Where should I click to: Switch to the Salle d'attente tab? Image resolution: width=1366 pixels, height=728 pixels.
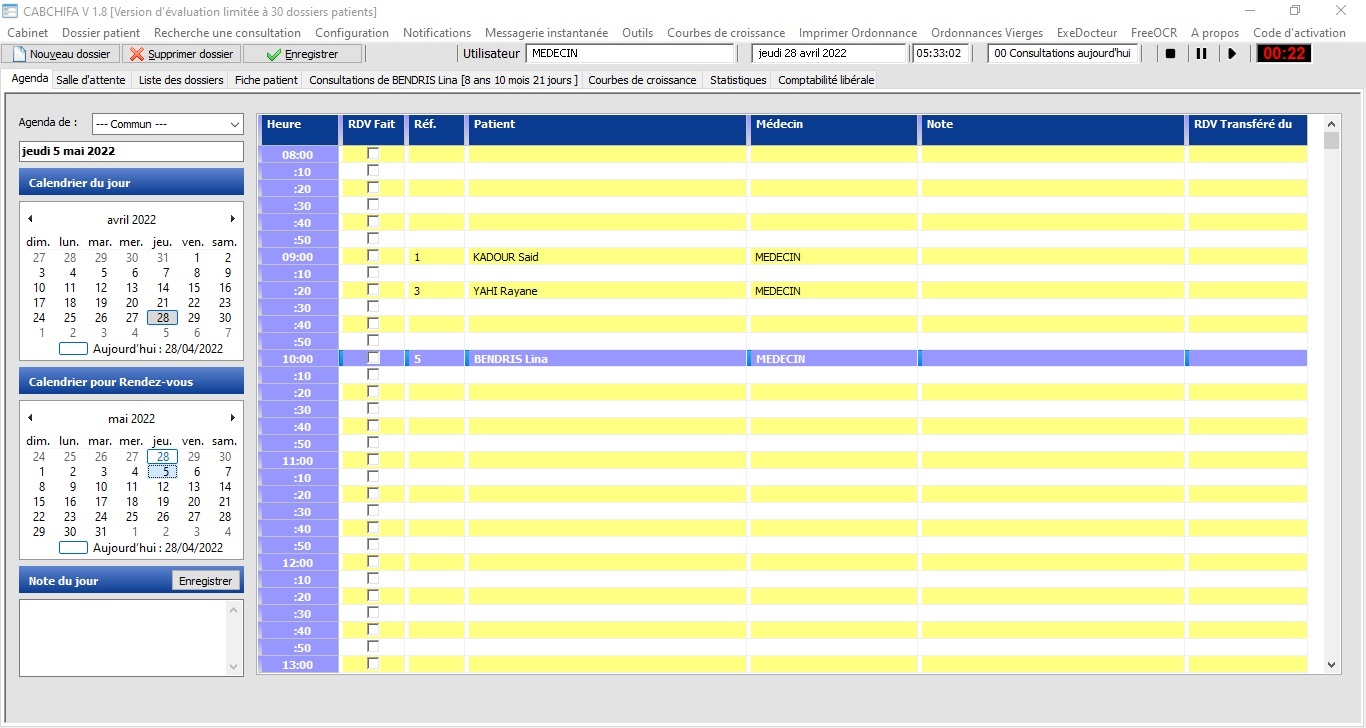point(92,80)
